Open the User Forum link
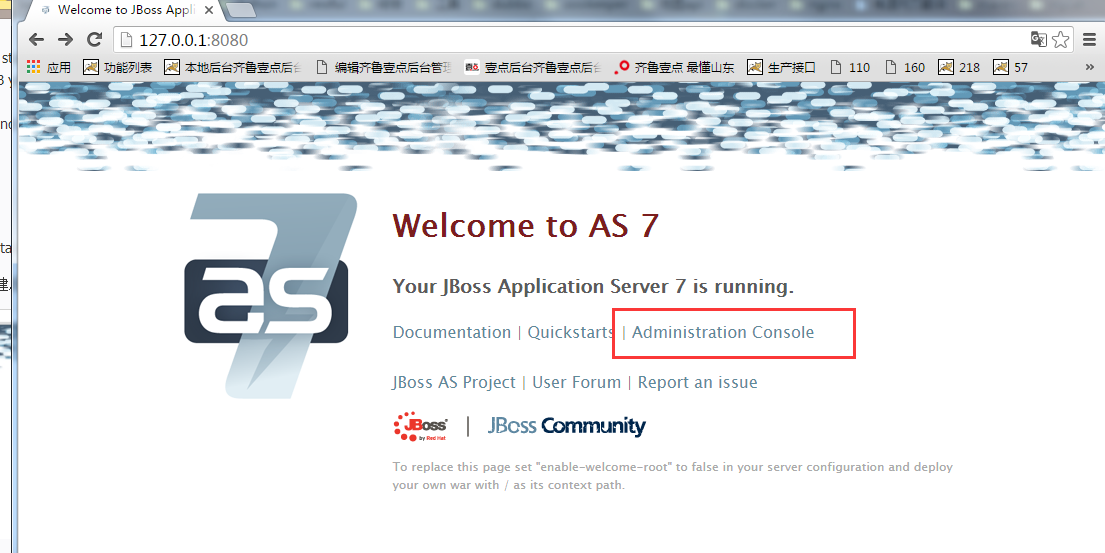The width and height of the screenshot is (1105, 553). [x=576, y=383]
